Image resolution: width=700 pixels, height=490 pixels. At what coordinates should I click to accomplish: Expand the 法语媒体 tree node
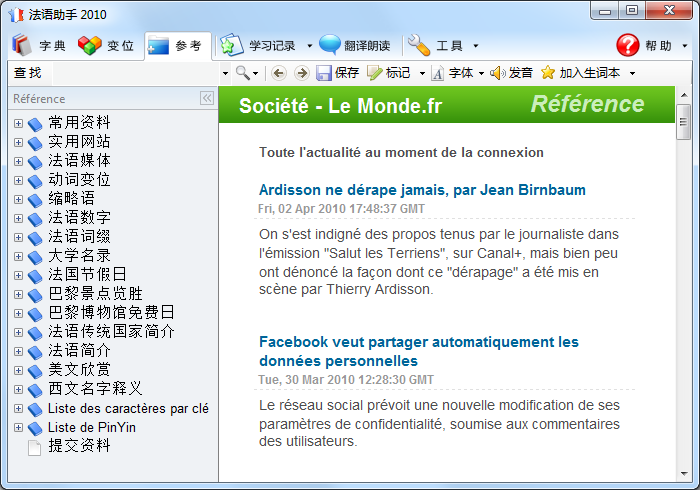click(18, 160)
